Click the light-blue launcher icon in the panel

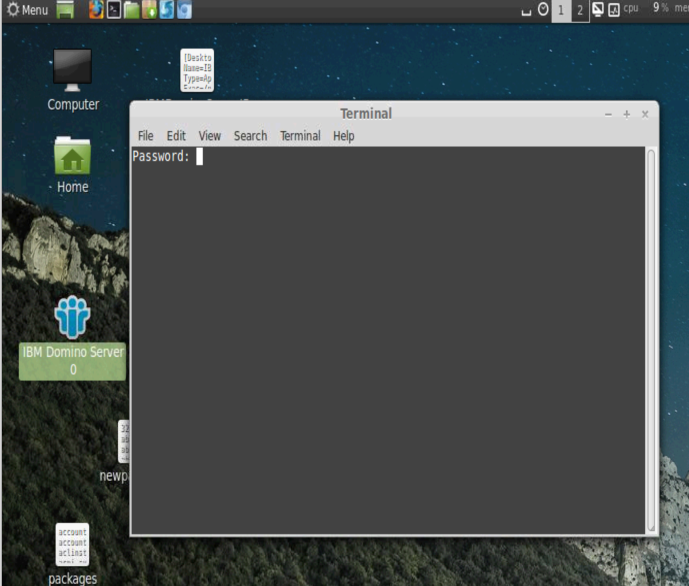click(185, 10)
